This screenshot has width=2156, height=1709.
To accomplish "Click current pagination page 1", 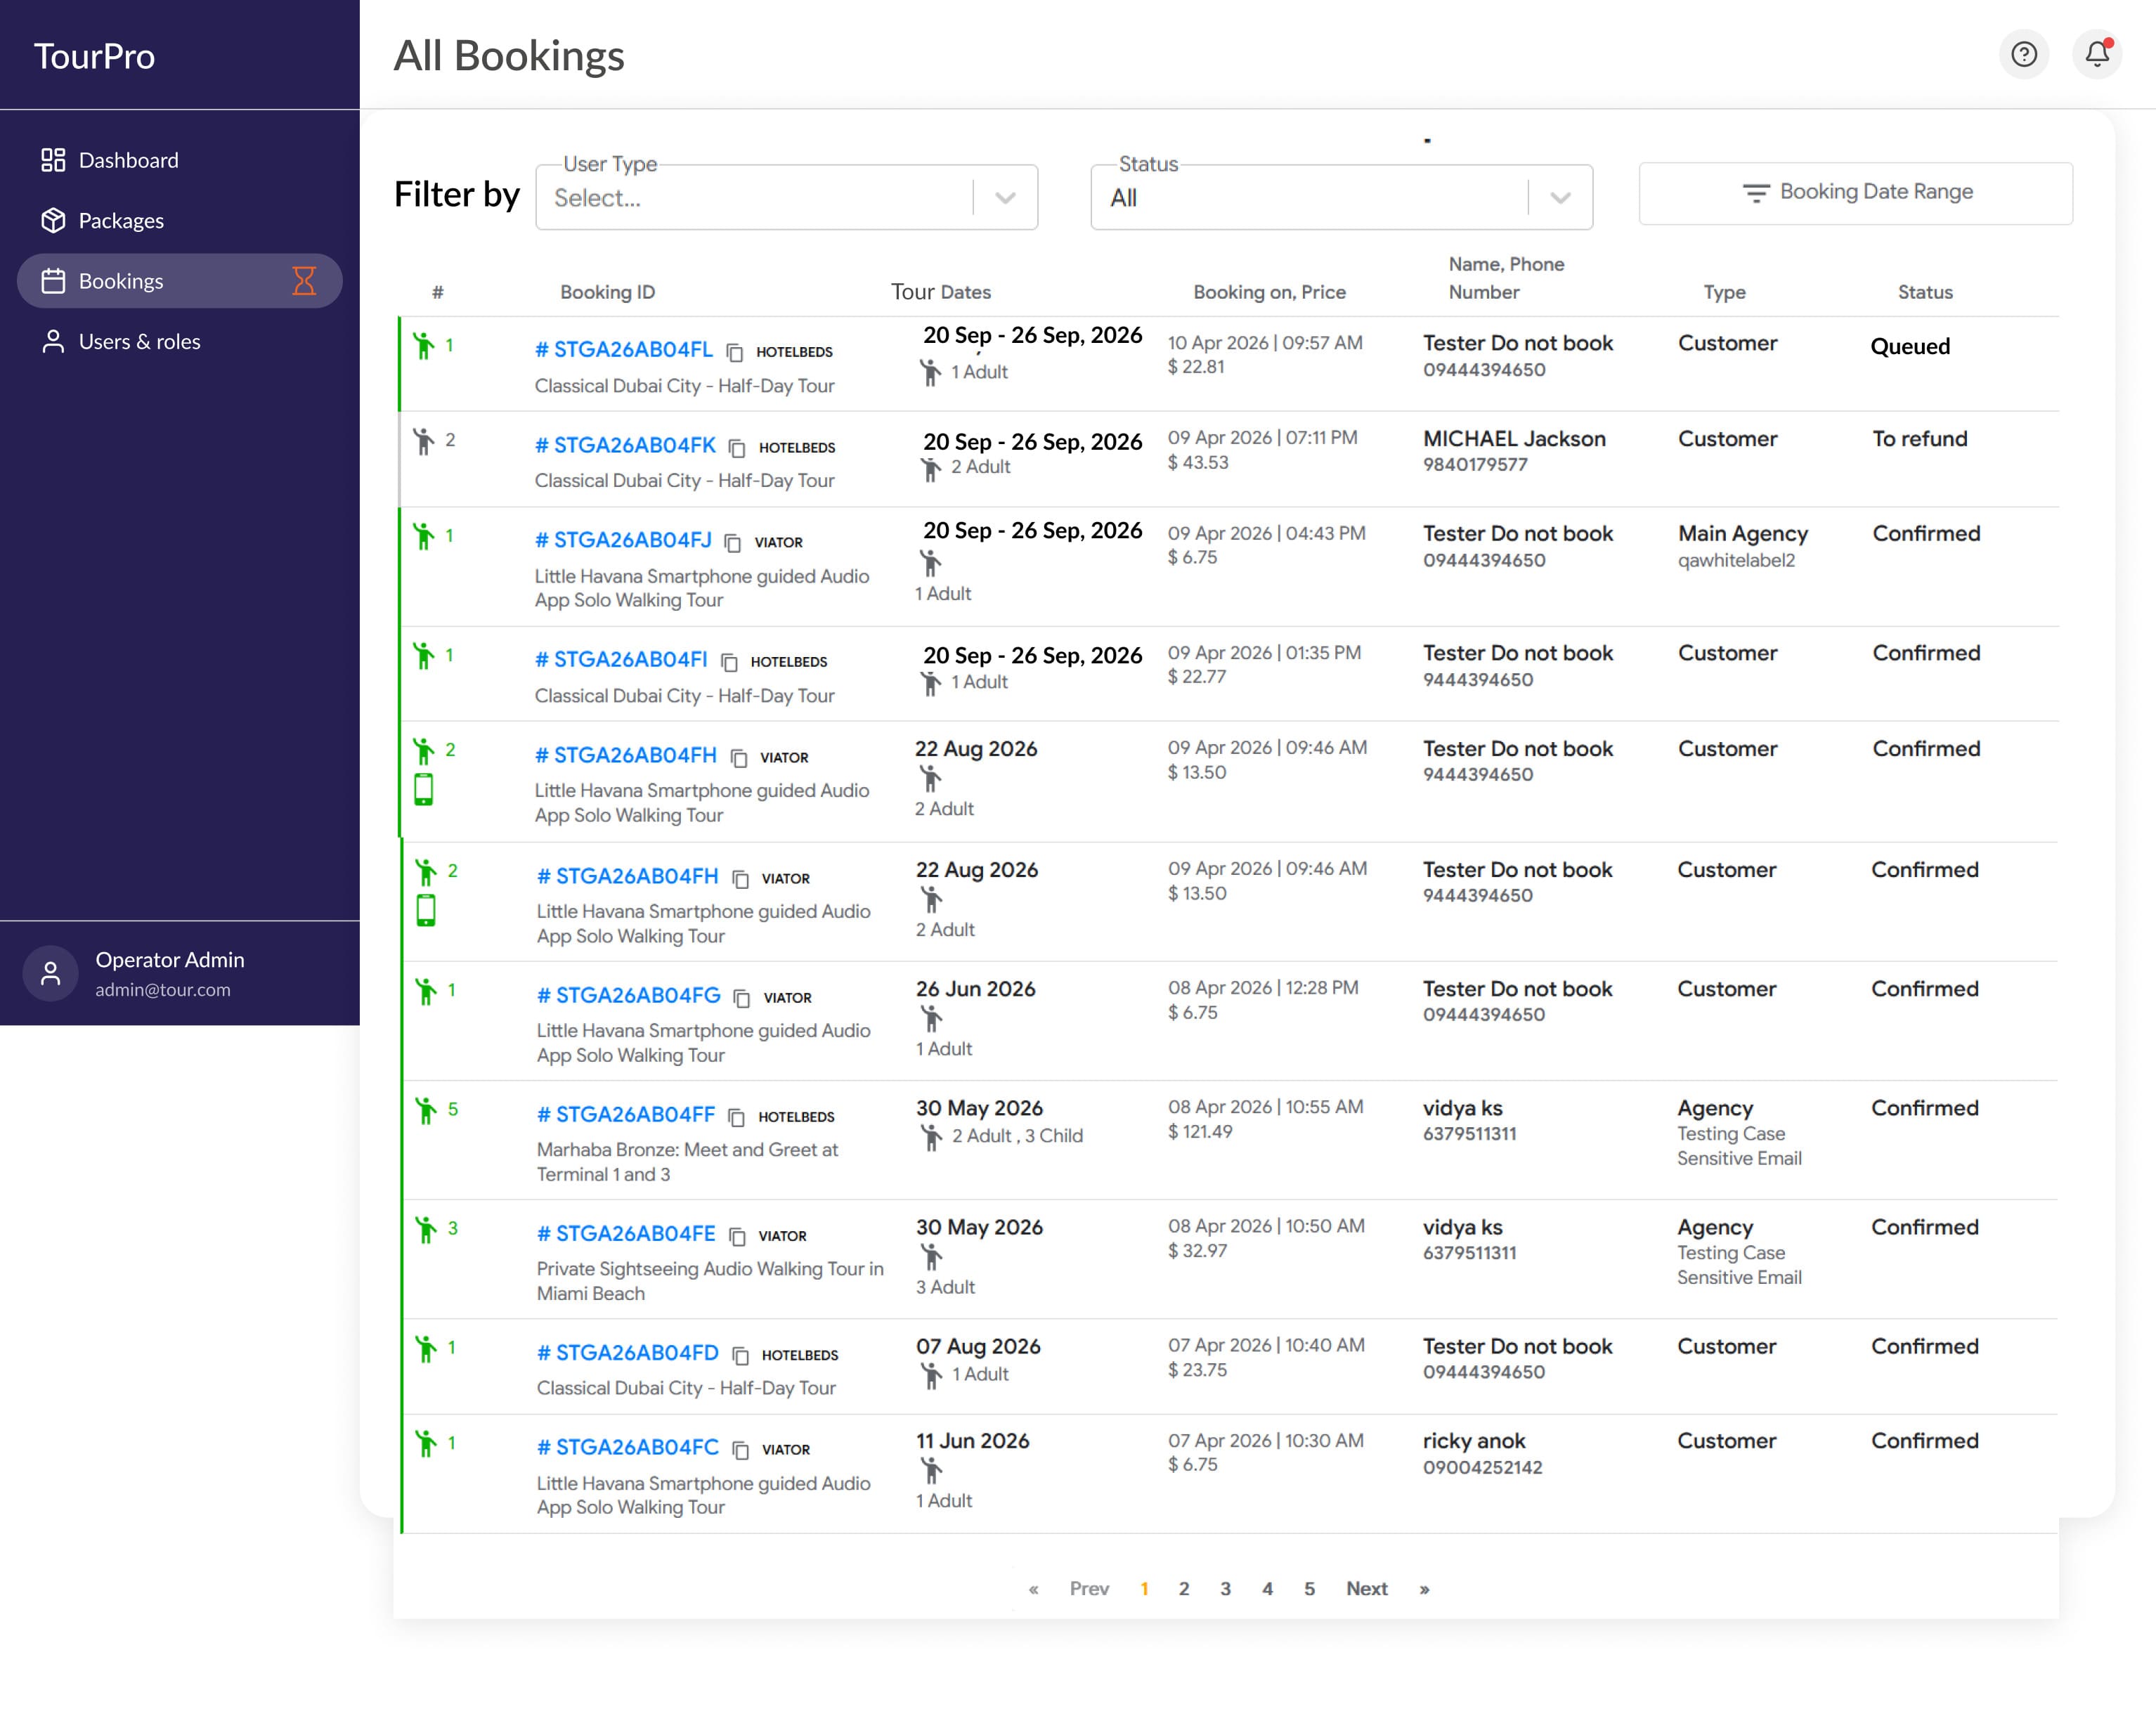I will (1144, 1589).
